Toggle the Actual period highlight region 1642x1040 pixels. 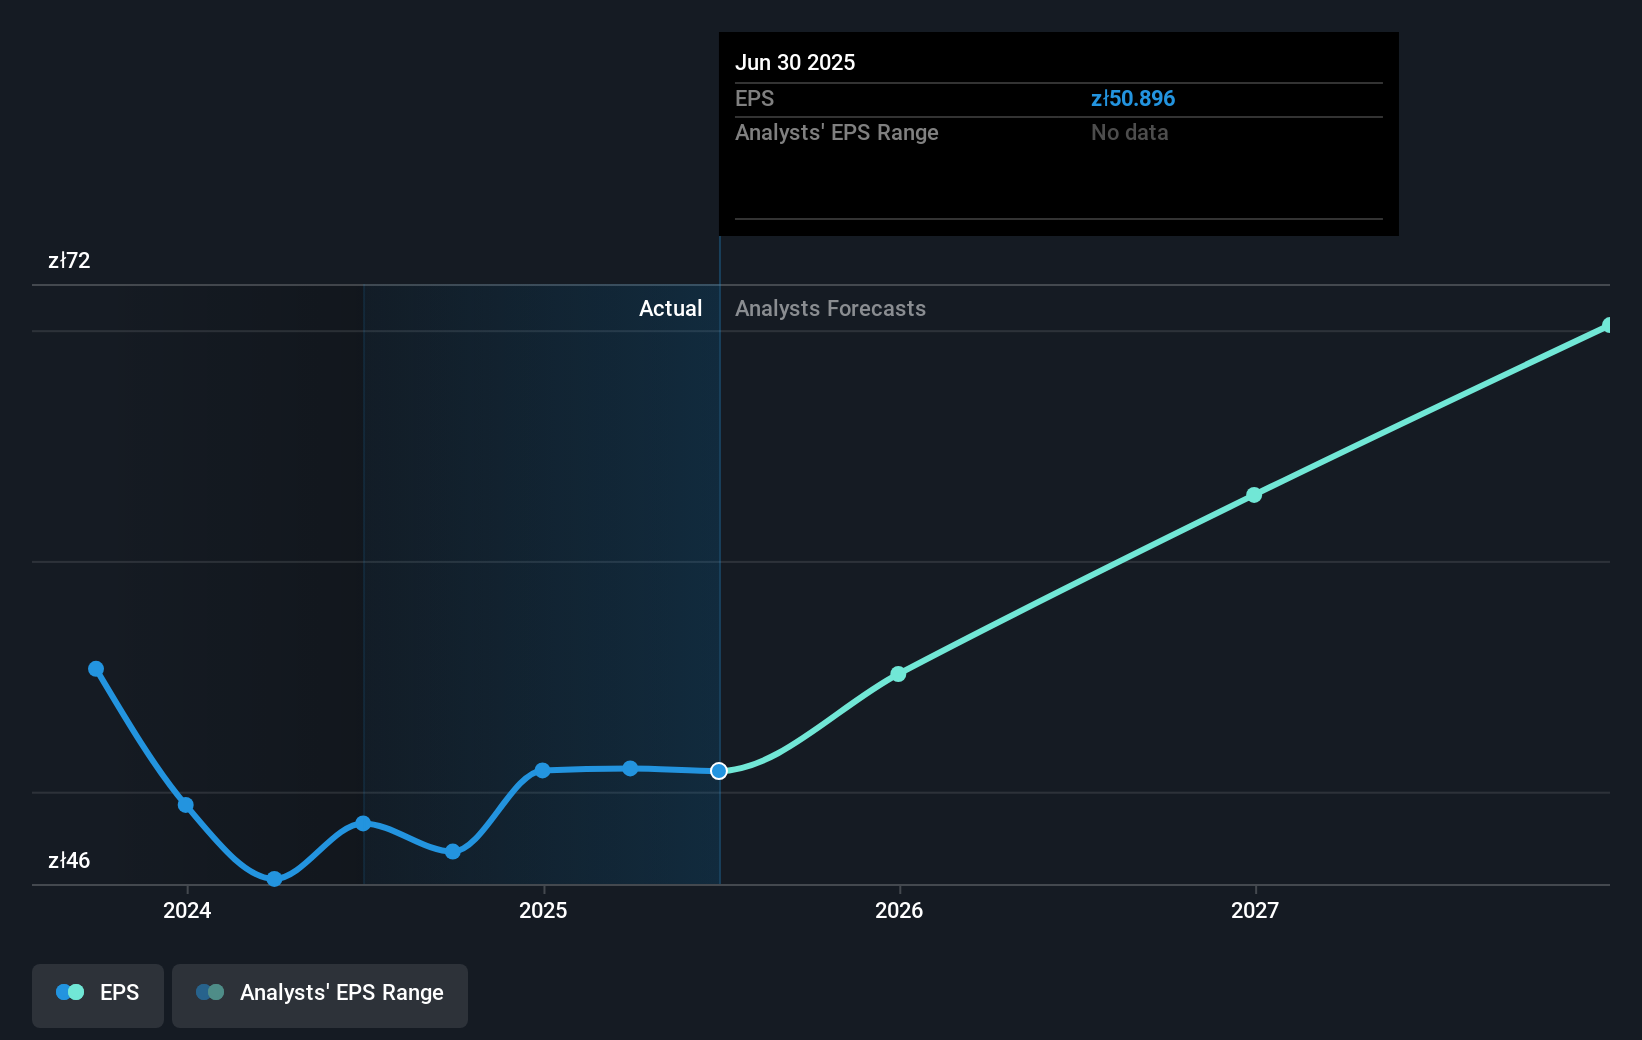pyautogui.click(x=540, y=580)
